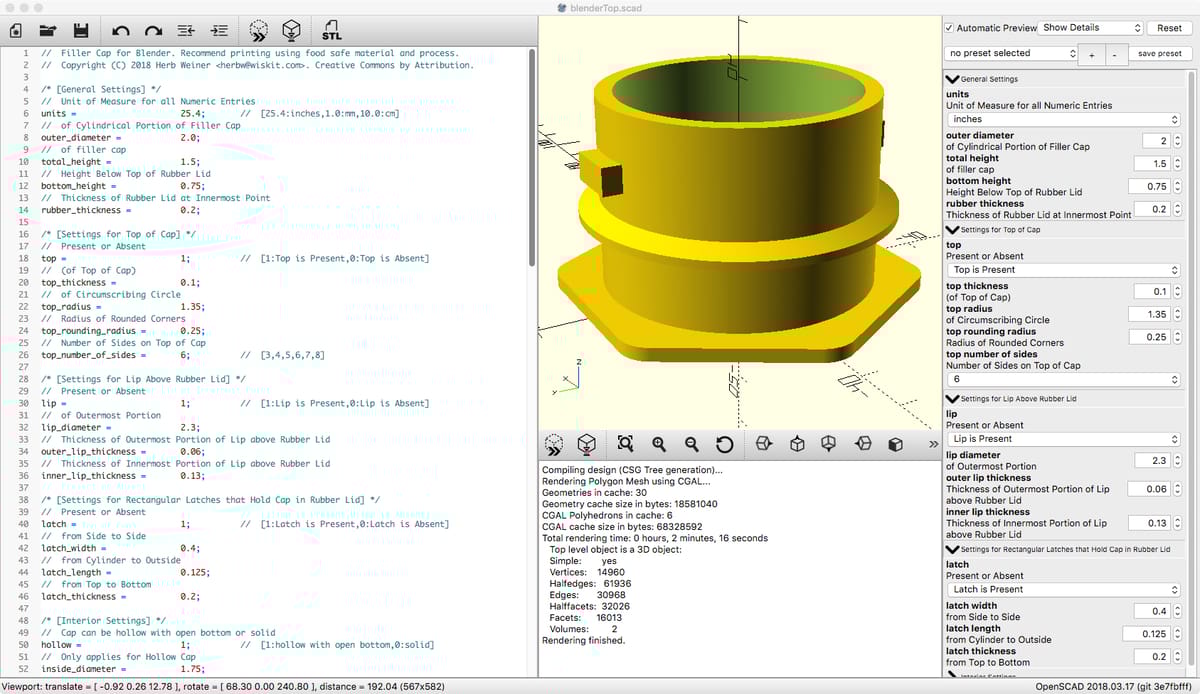Click the 'Total rendering time' console line
Screen dimensions: 1200x694
(654, 538)
